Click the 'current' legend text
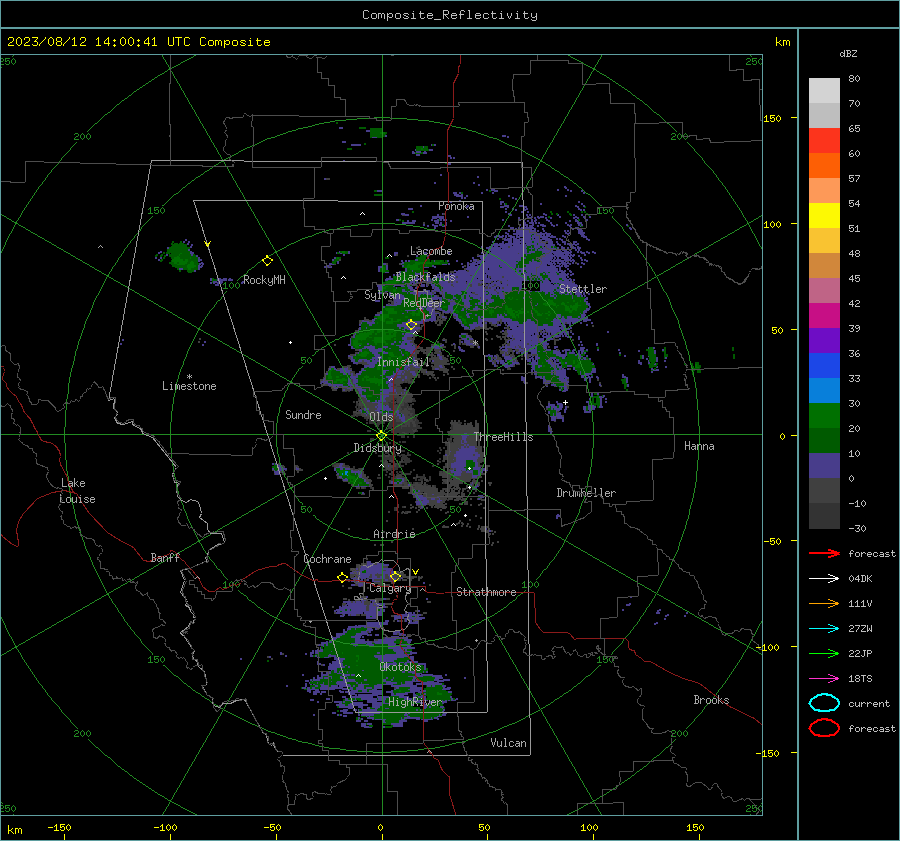900x841 pixels. point(869,703)
